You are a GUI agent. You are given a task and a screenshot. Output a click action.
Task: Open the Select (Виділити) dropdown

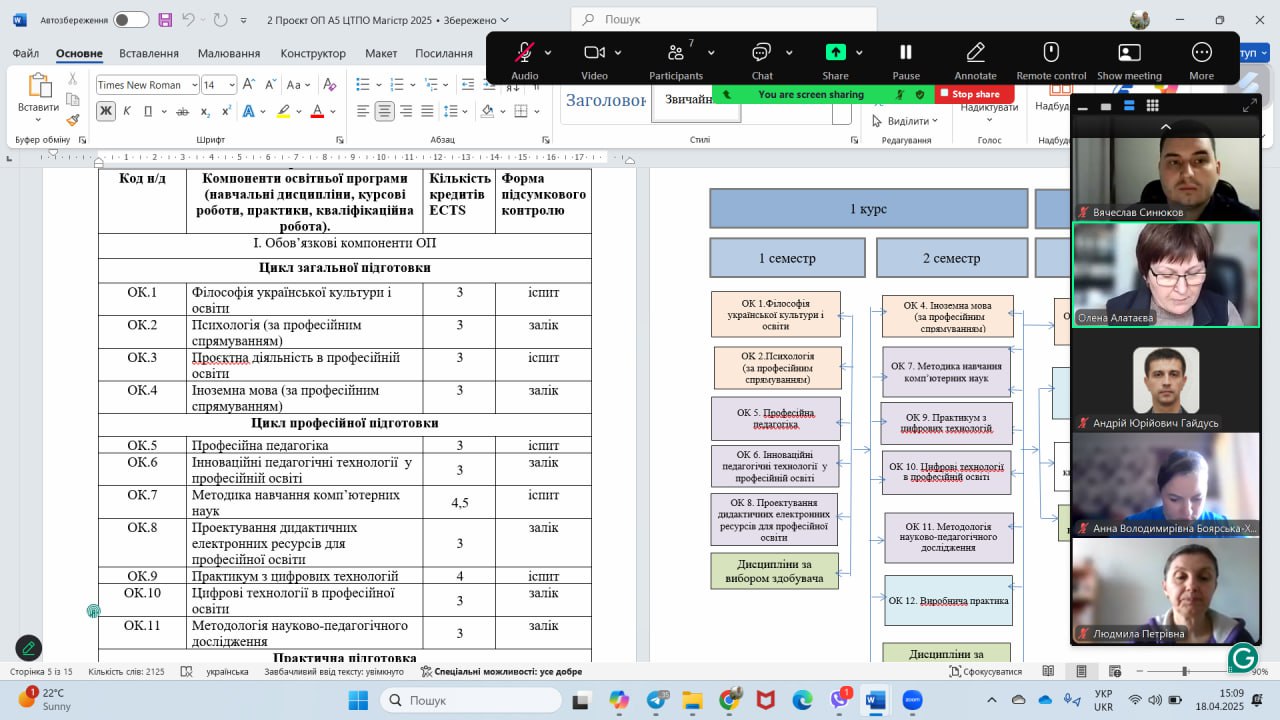[x=905, y=121]
